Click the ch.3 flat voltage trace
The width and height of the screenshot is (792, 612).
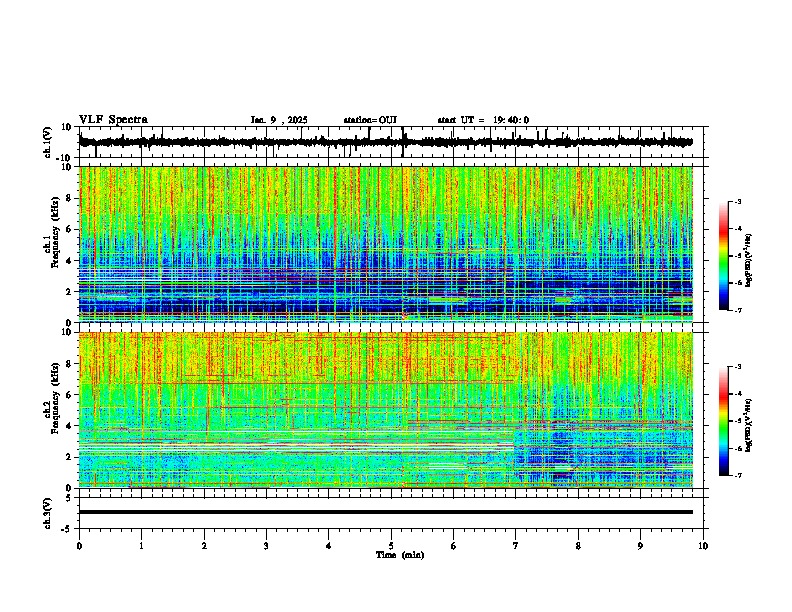386,512
